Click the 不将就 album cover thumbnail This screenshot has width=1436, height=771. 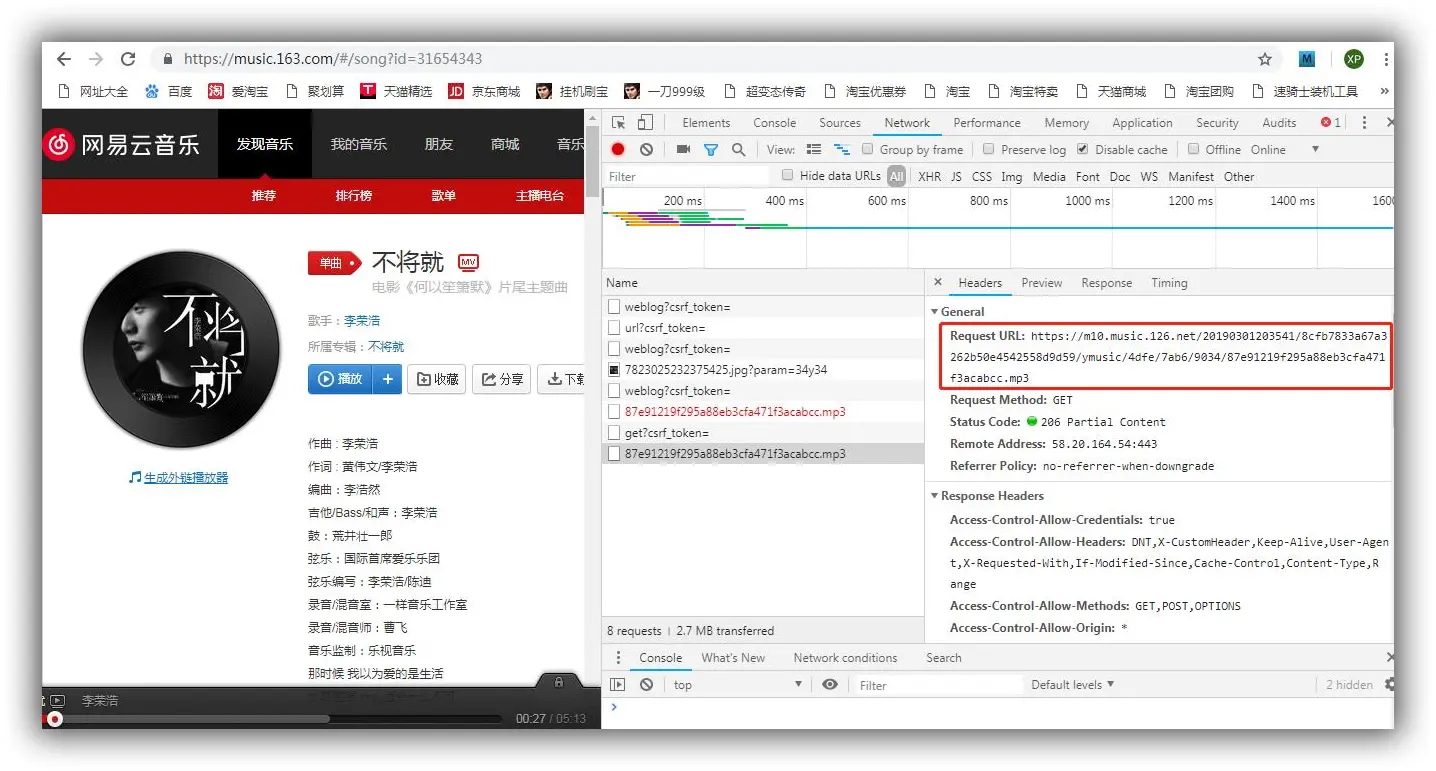pyautogui.click(x=179, y=348)
